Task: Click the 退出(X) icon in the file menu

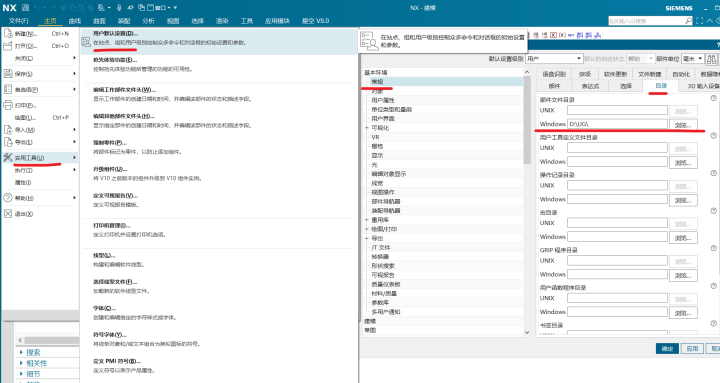Action: (8, 214)
